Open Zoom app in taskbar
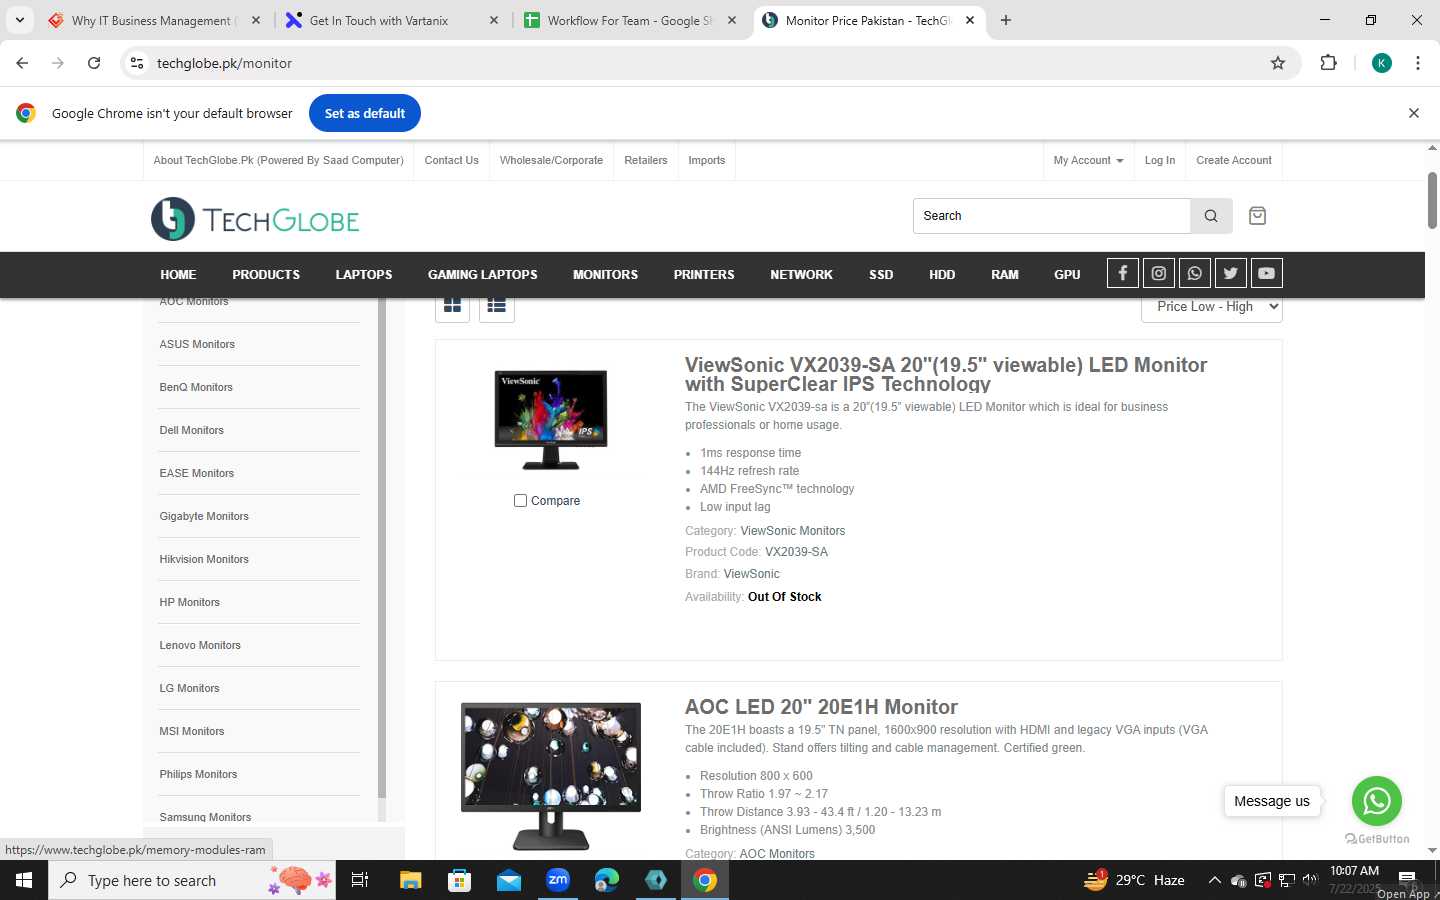The image size is (1440, 900). pyautogui.click(x=558, y=880)
